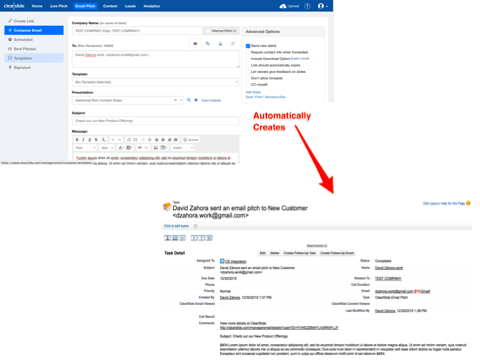Select Compose Email in the sidebar
This screenshot has height=360, width=480.
coord(34,30)
